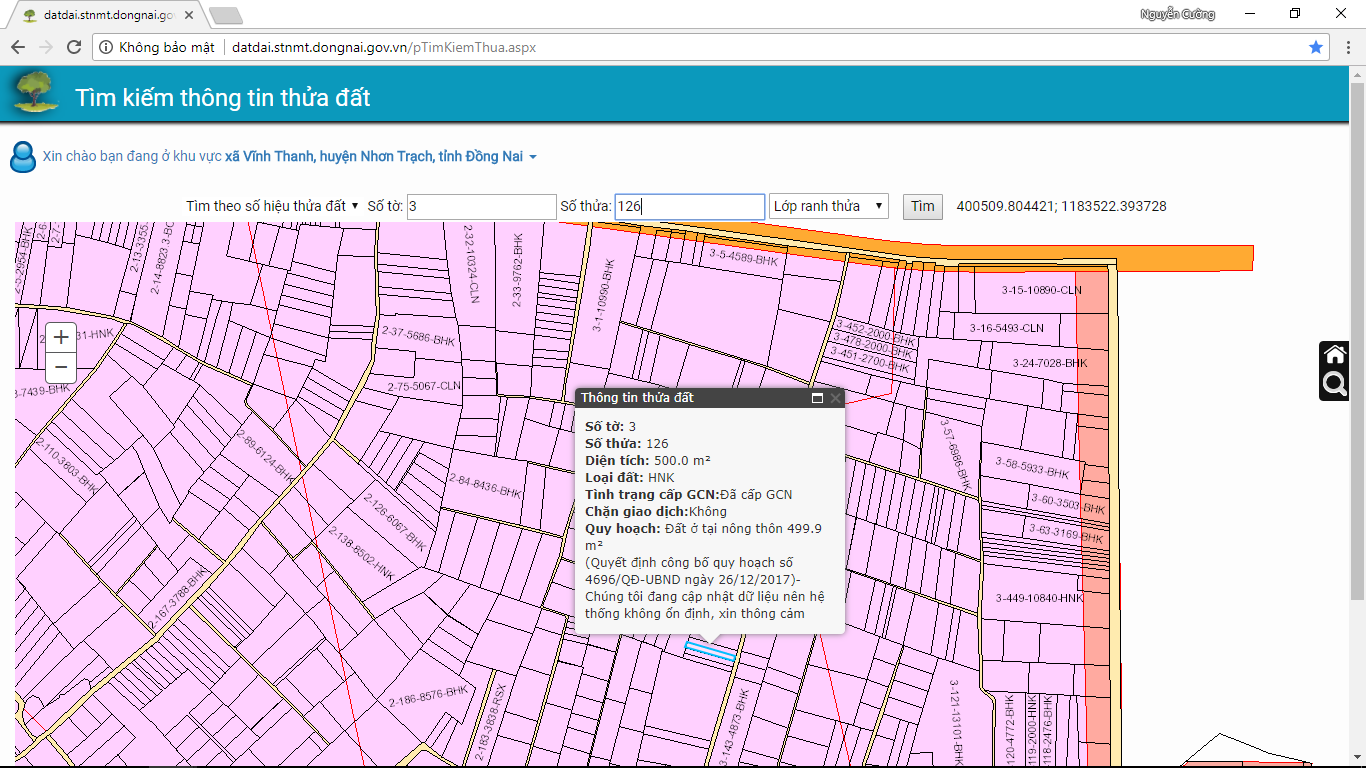This screenshot has width=1366, height=768.
Task: Click the Tìm search button
Action: 923,206
